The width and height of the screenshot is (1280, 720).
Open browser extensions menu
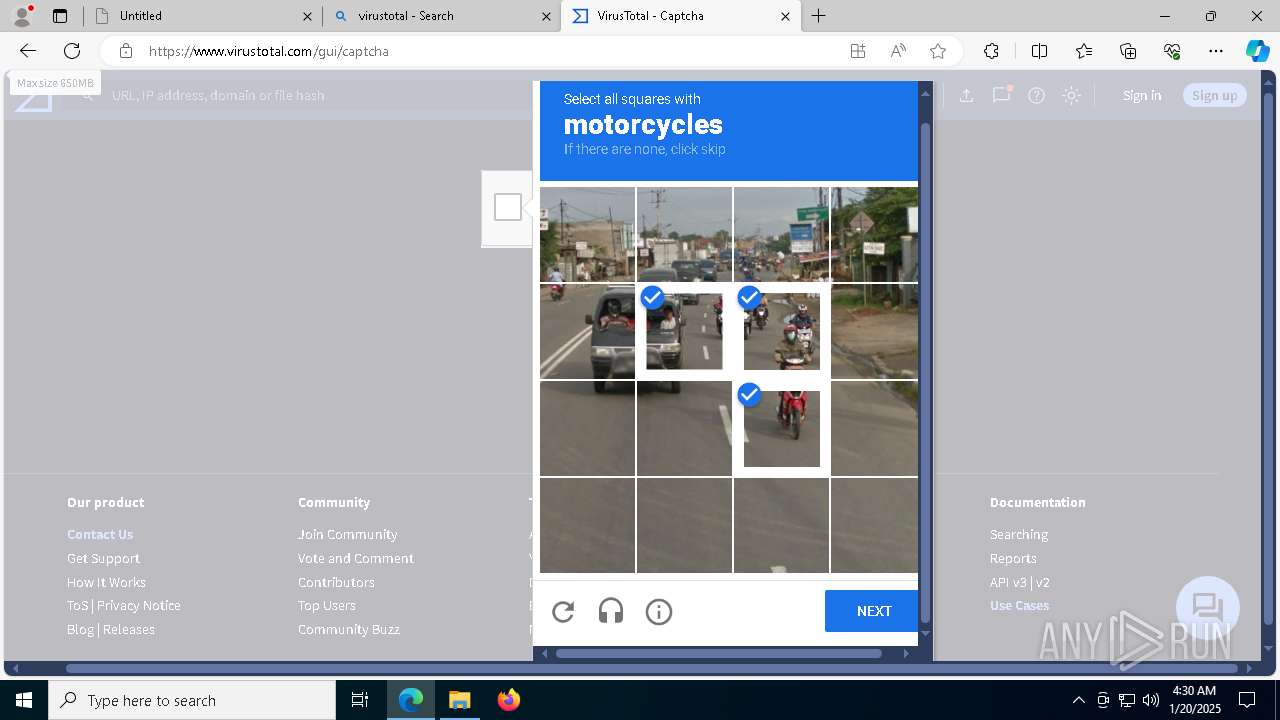pyautogui.click(x=991, y=51)
